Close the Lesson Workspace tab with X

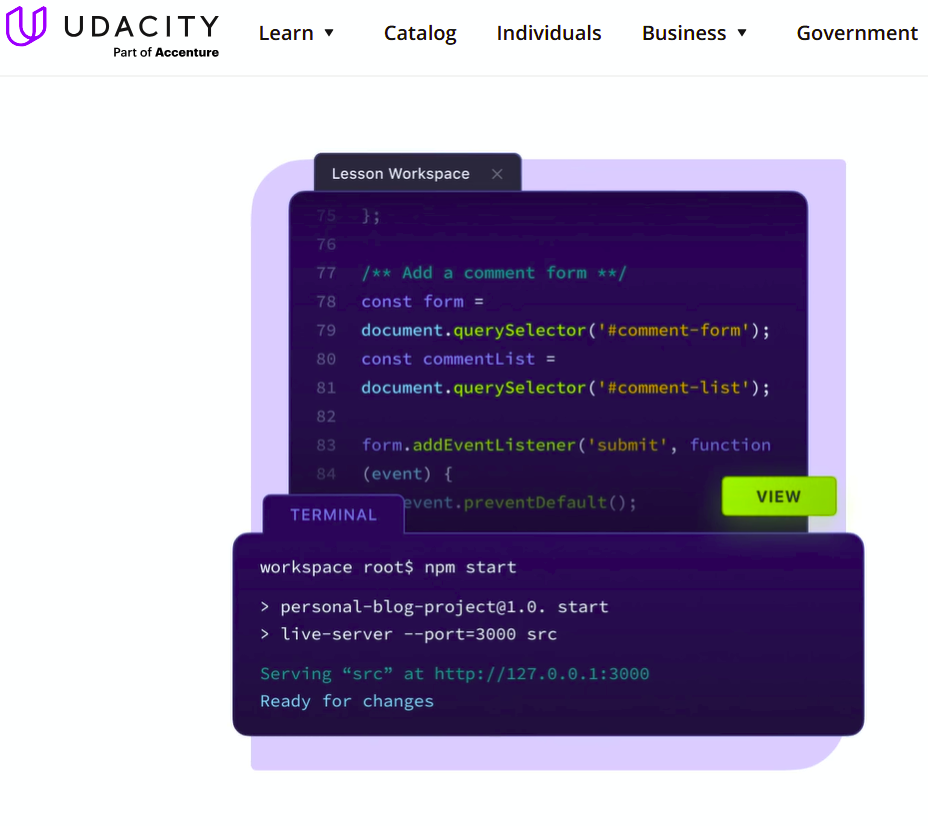pyautogui.click(x=497, y=174)
